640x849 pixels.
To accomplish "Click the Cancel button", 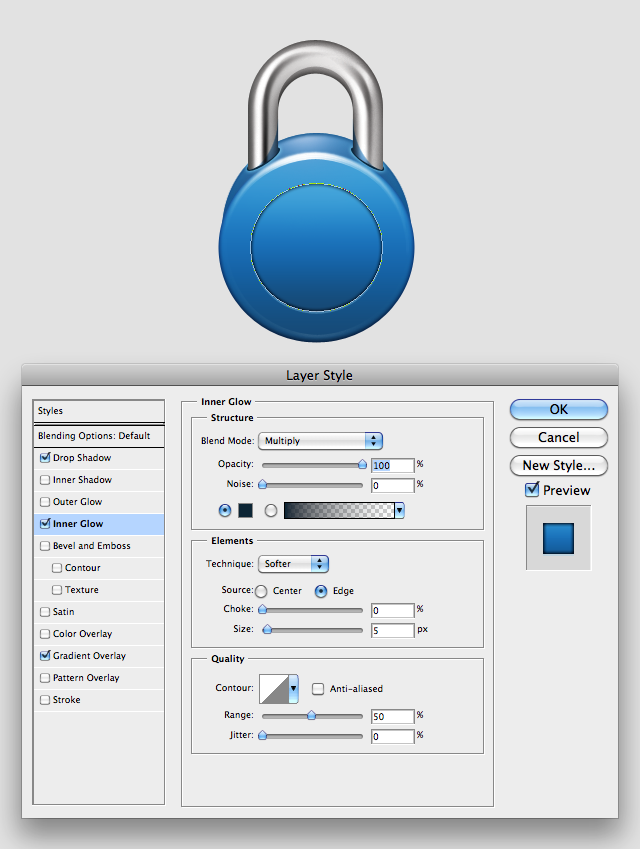I will 559,437.
